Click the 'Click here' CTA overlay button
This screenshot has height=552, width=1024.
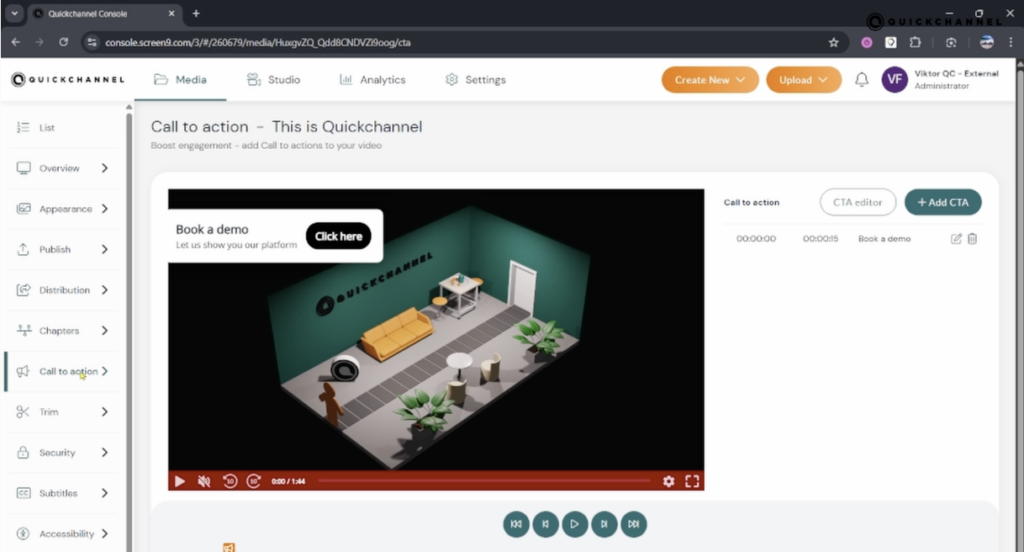338,236
